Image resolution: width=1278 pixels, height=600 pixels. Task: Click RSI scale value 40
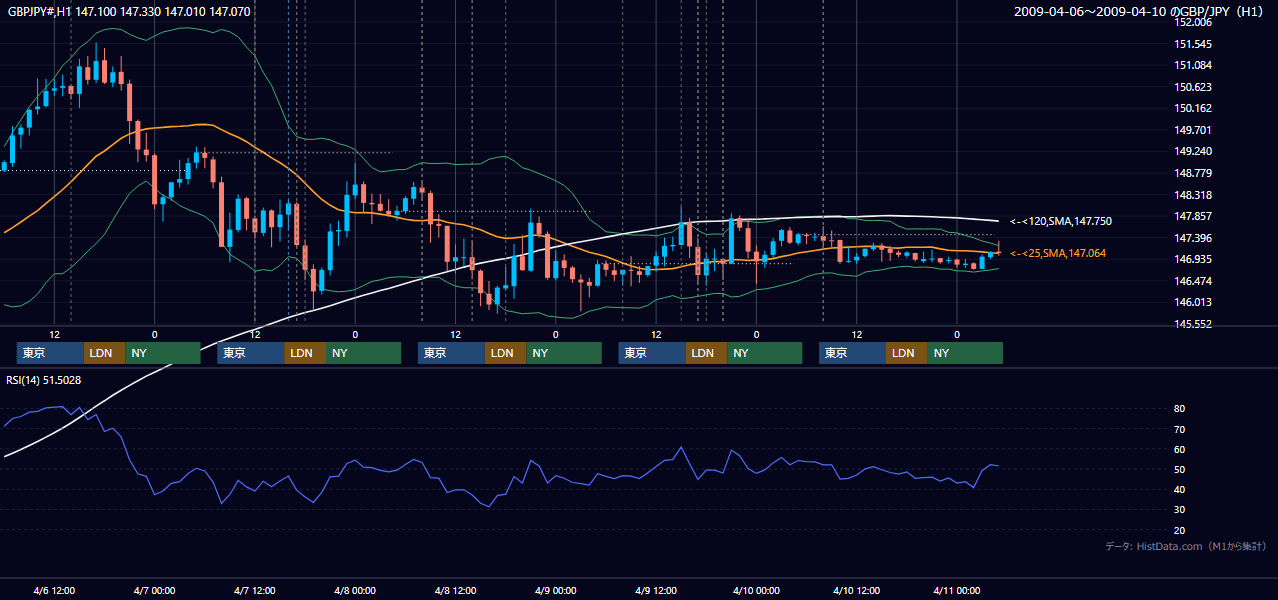point(1180,489)
